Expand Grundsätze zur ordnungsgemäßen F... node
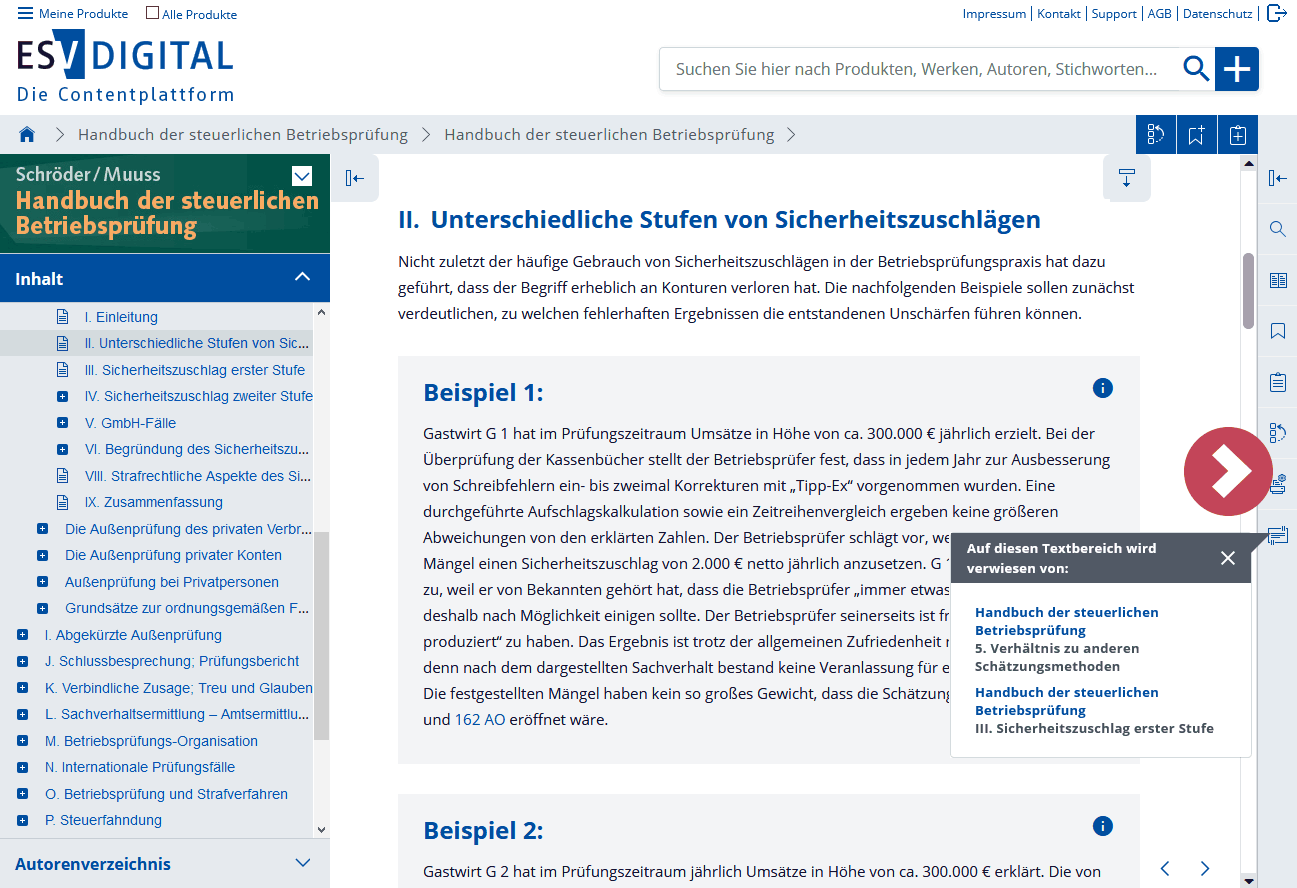 click(42, 608)
